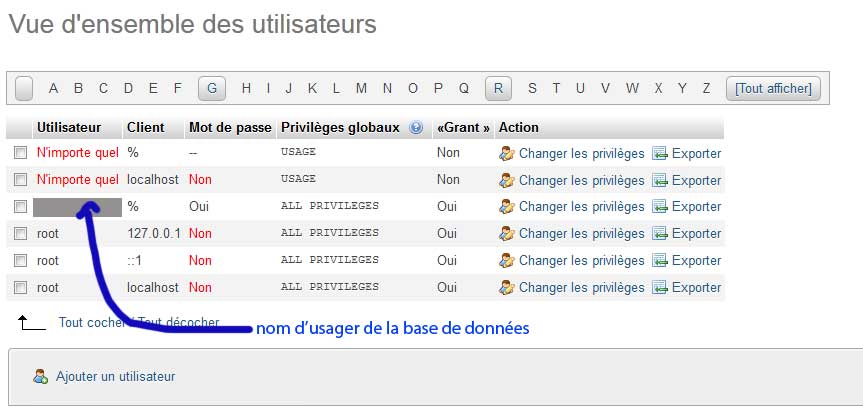Viewport: 863px width, 407px height.
Task: Select the checkbox for root on localhost
Action: [20, 287]
